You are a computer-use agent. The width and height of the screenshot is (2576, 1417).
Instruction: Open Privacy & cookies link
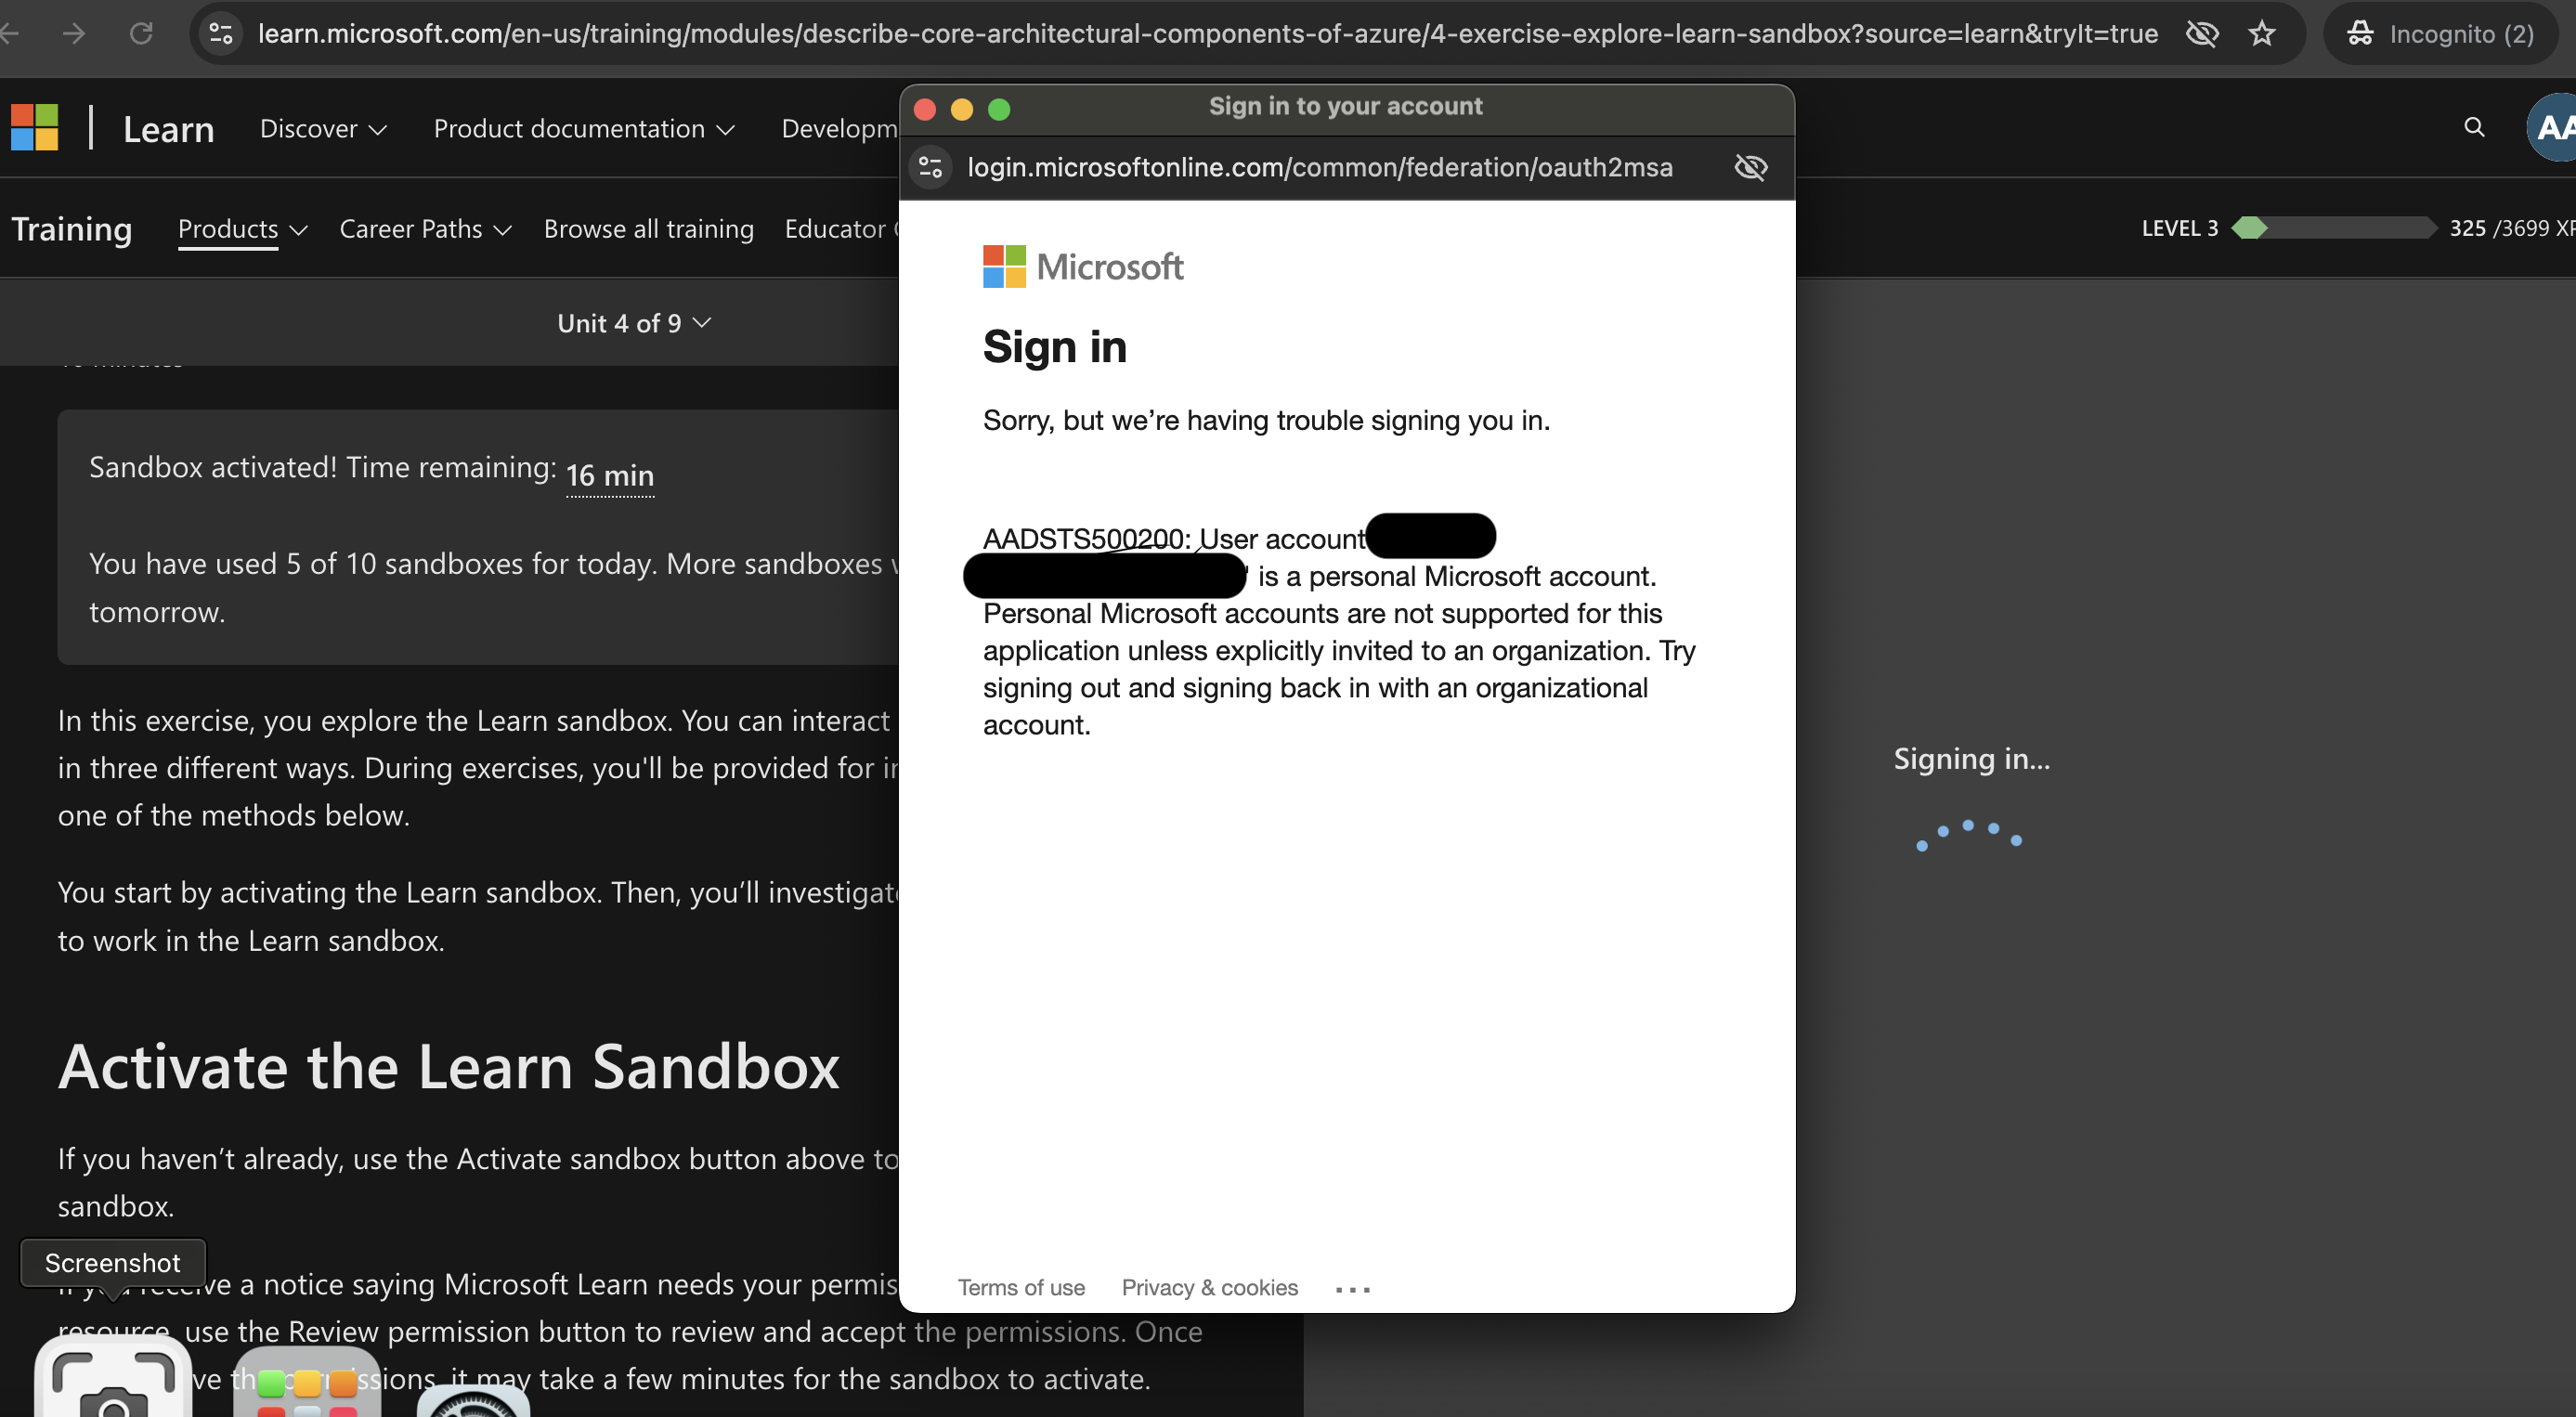(x=1209, y=1287)
